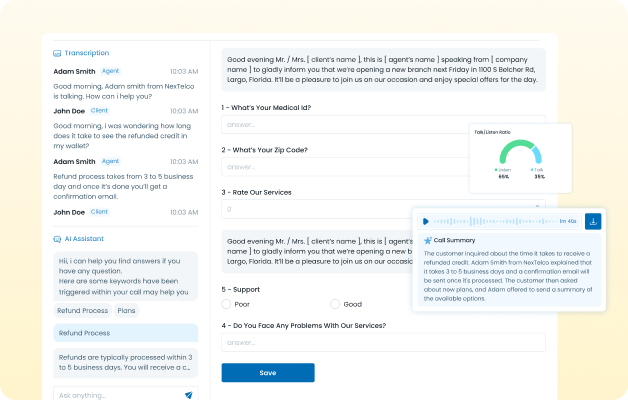
Task: Click the Ask anything input box
Action: click(115, 395)
